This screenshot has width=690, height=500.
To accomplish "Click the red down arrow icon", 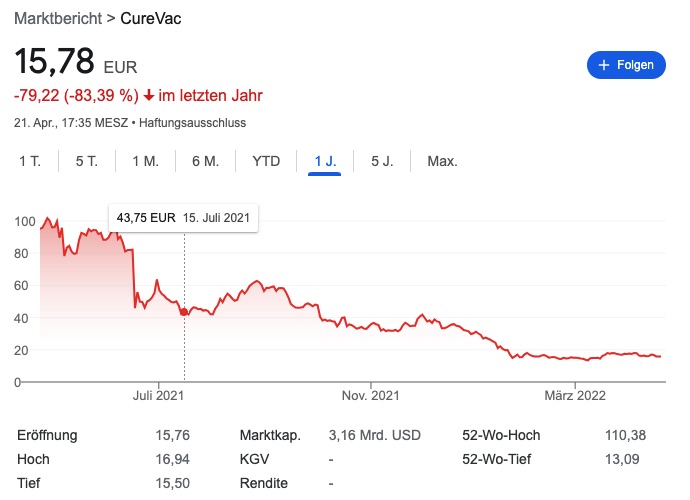I will tap(149, 97).
